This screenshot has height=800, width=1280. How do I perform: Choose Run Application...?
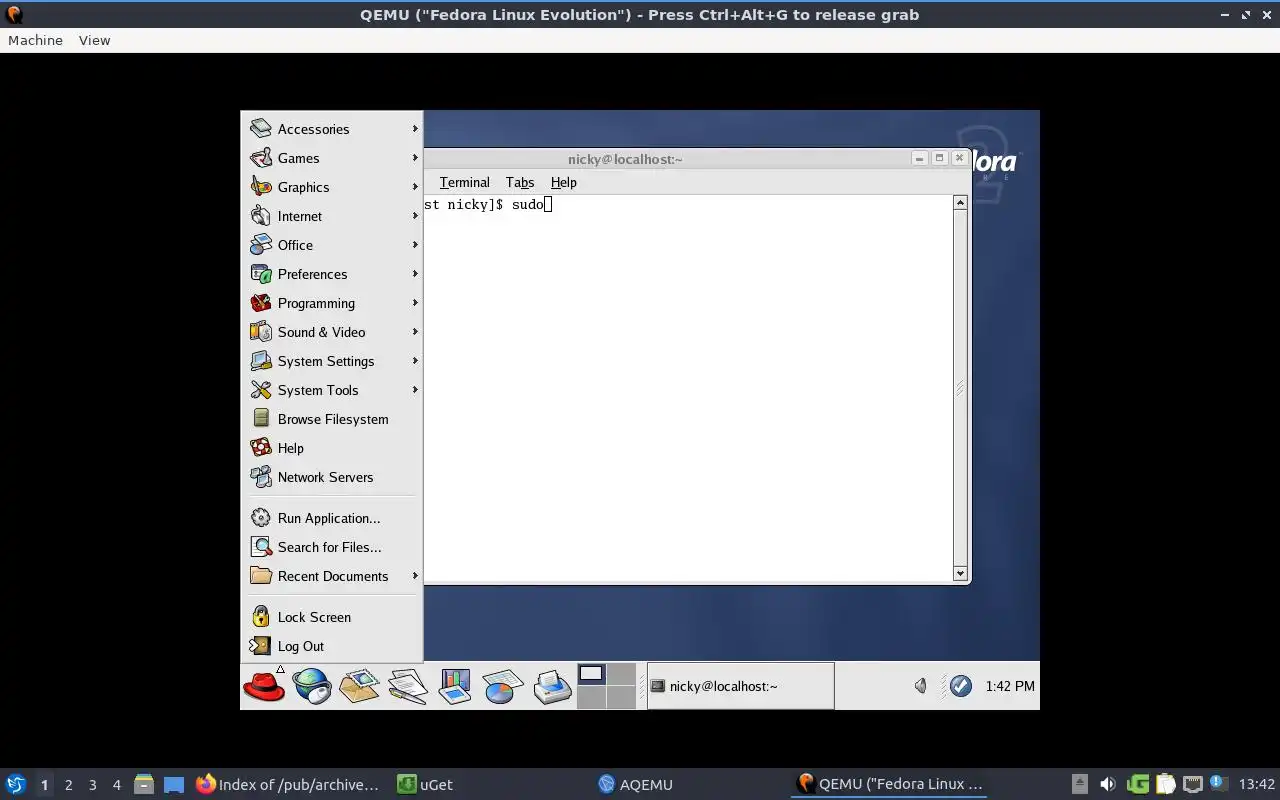pyautogui.click(x=332, y=518)
